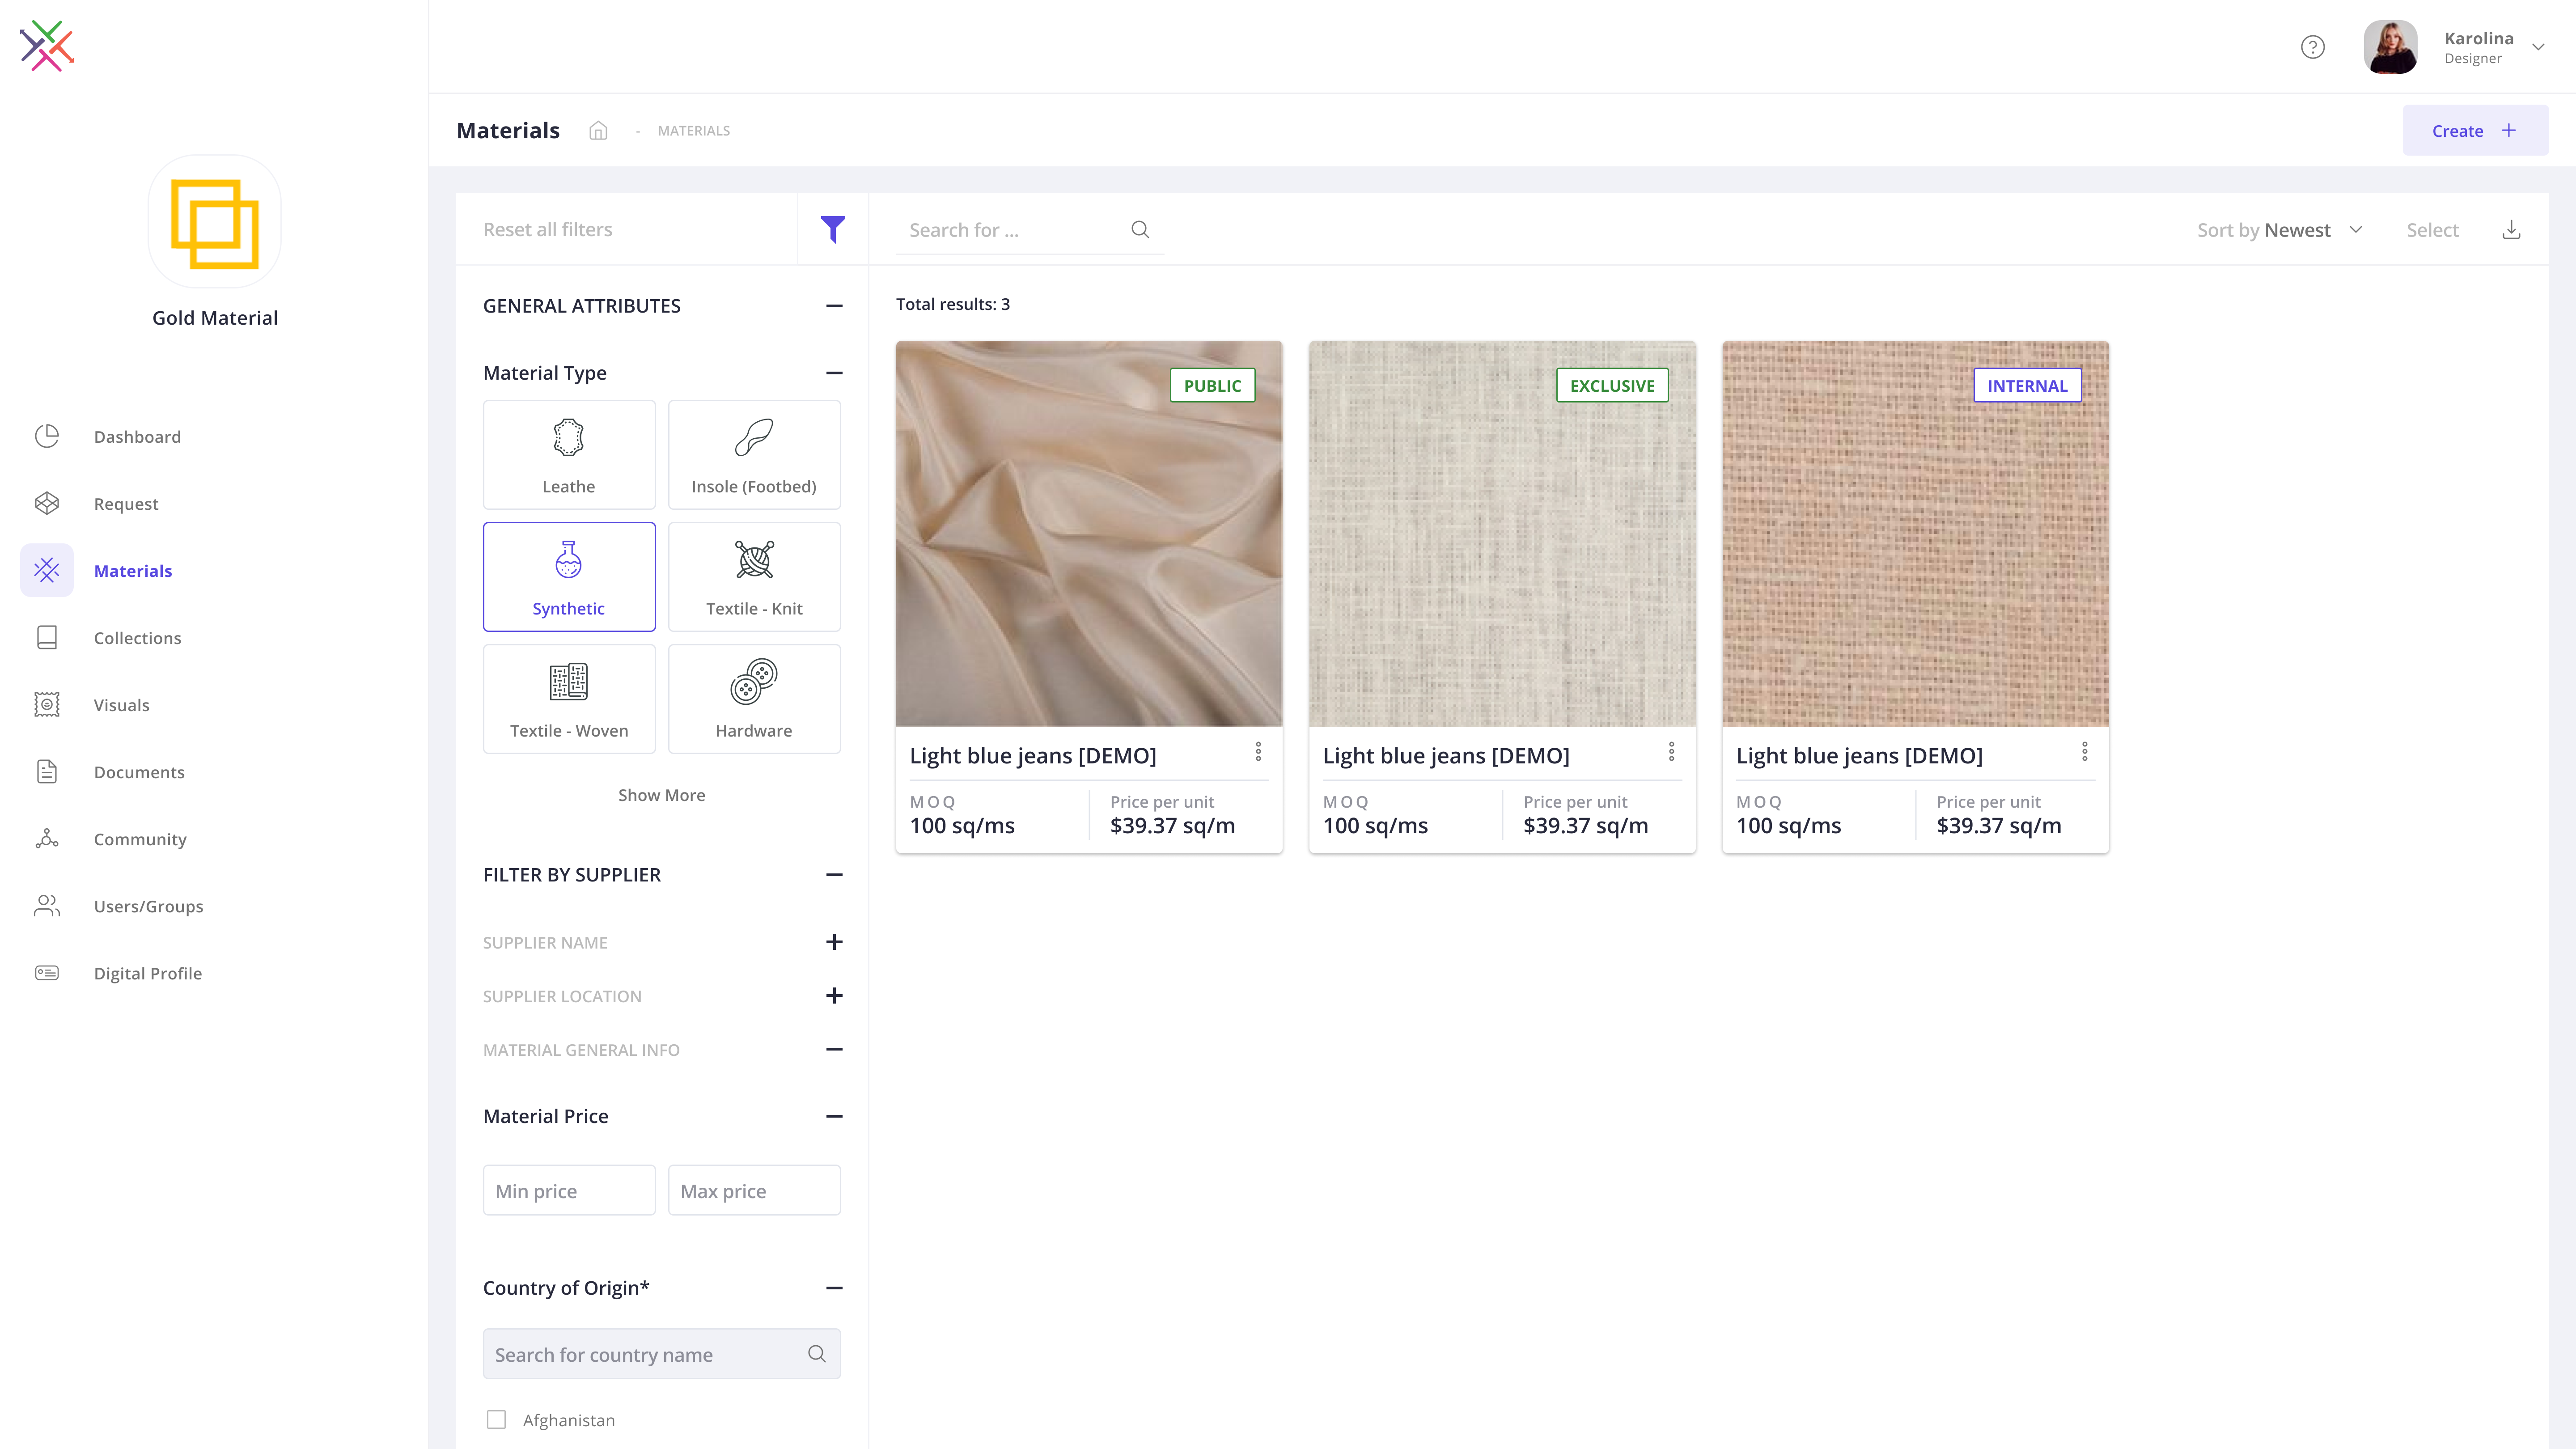Click the Create button

(2475, 130)
